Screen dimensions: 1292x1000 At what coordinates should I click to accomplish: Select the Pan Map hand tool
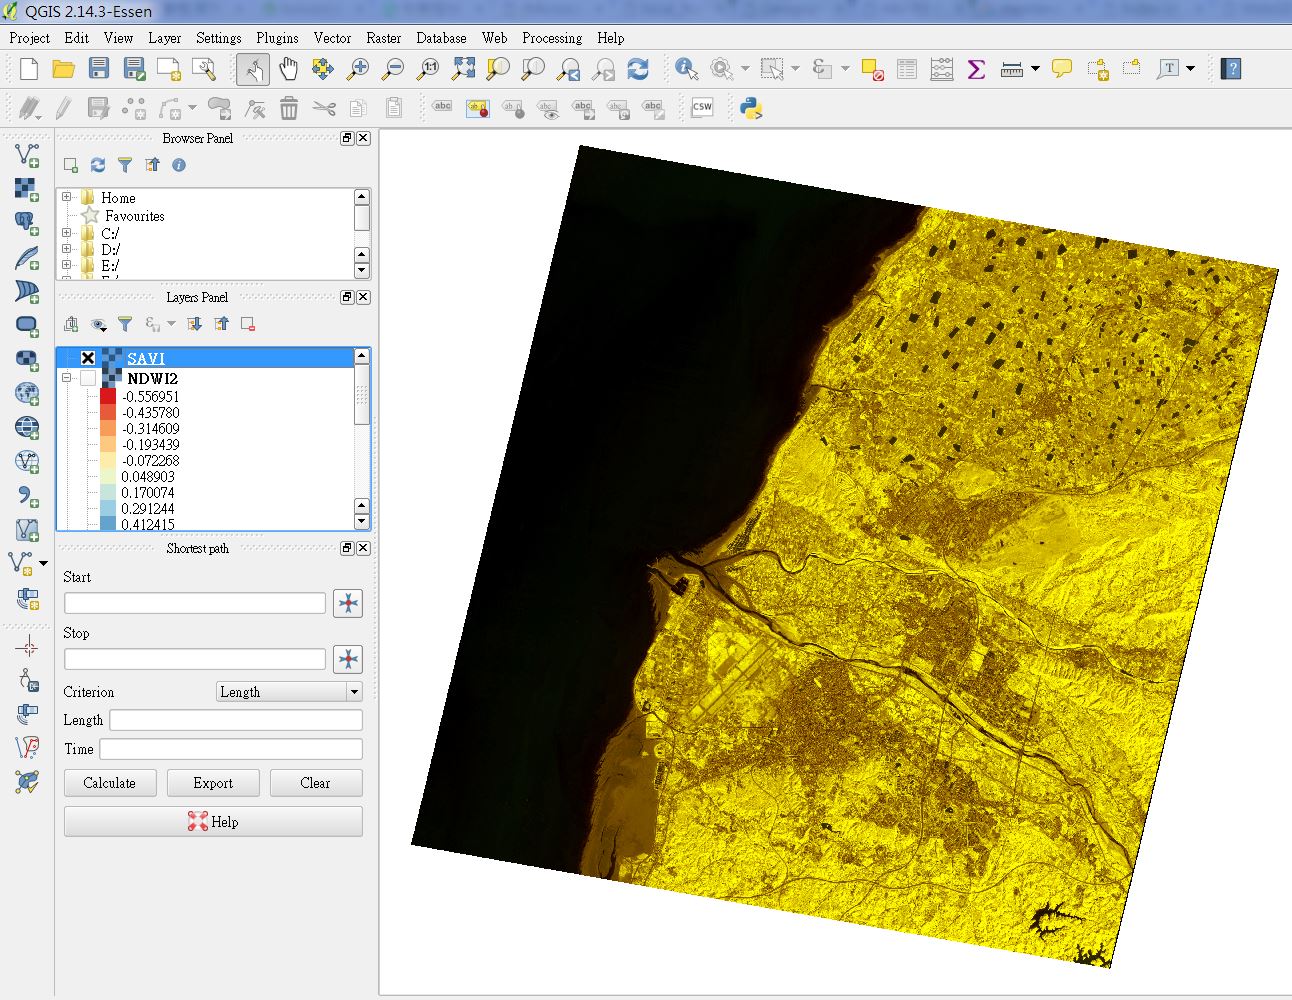tap(288, 69)
